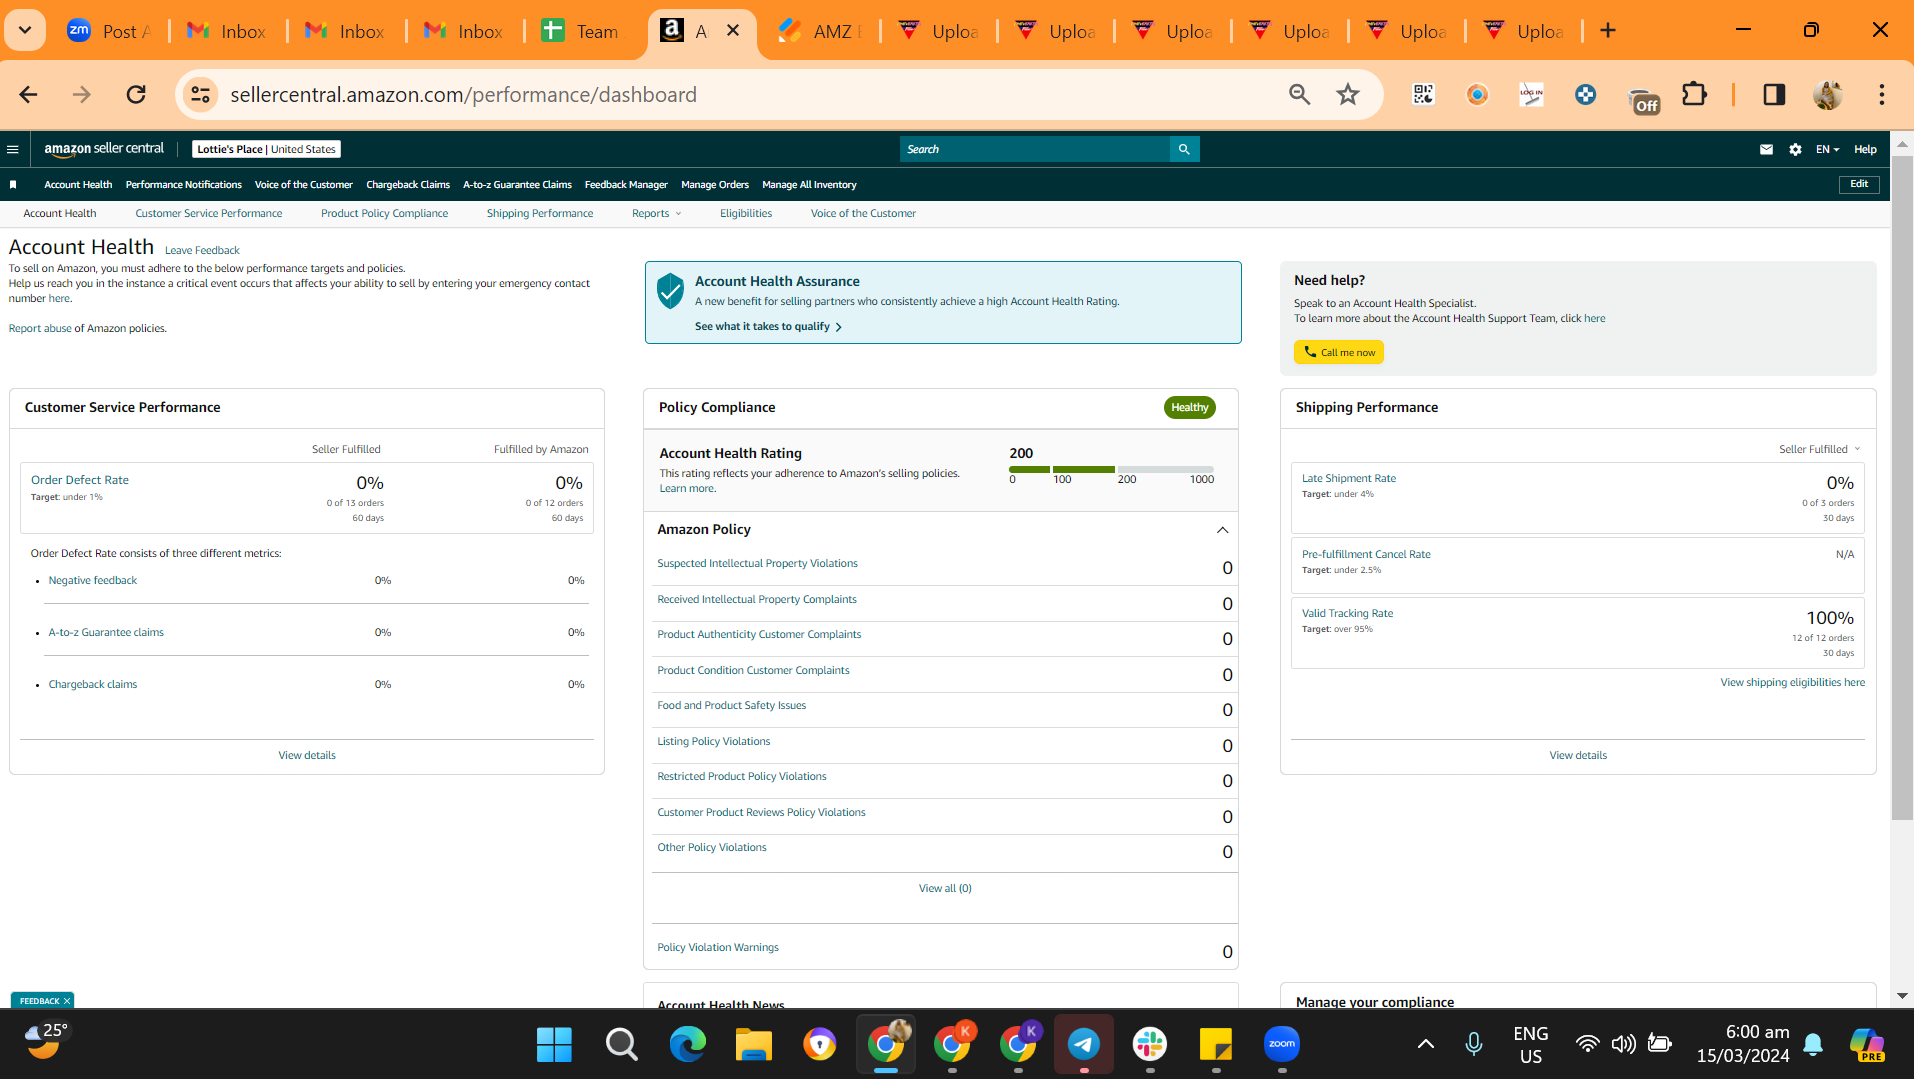
Task: Open Suspected Intellectual Property Violations link
Action: (757, 564)
